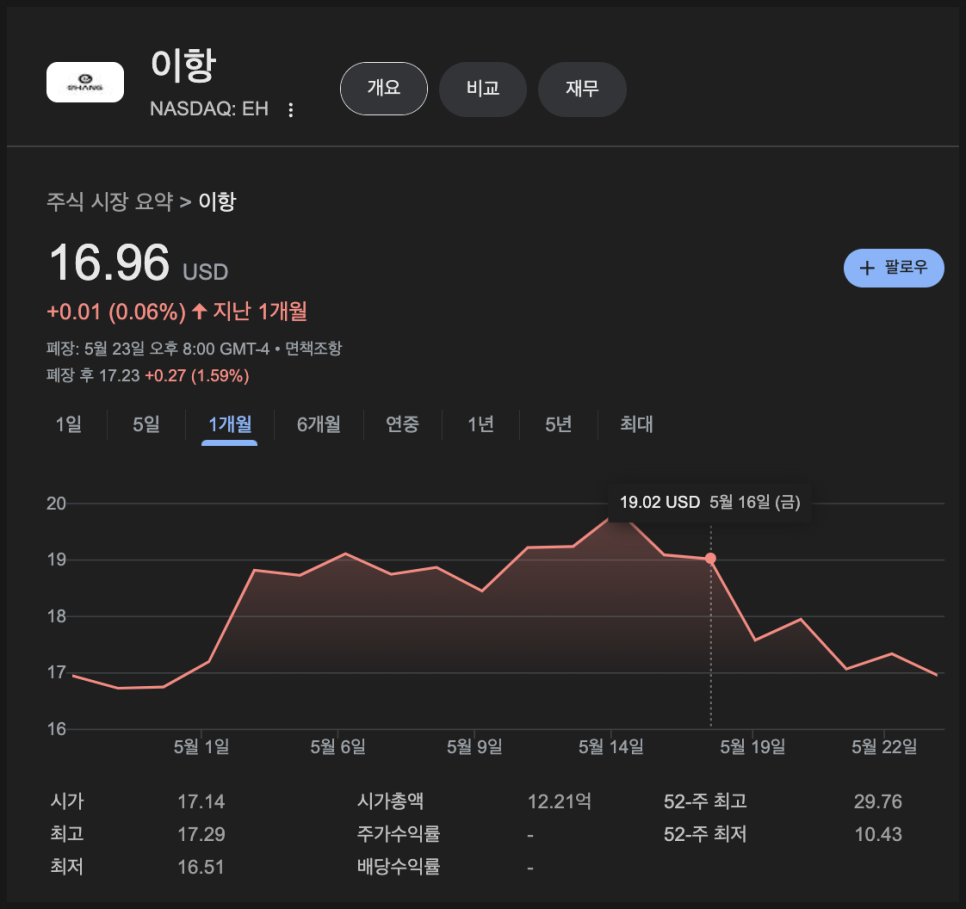
Task: Switch to the 비교 compare tab
Action: [x=483, y=89]
